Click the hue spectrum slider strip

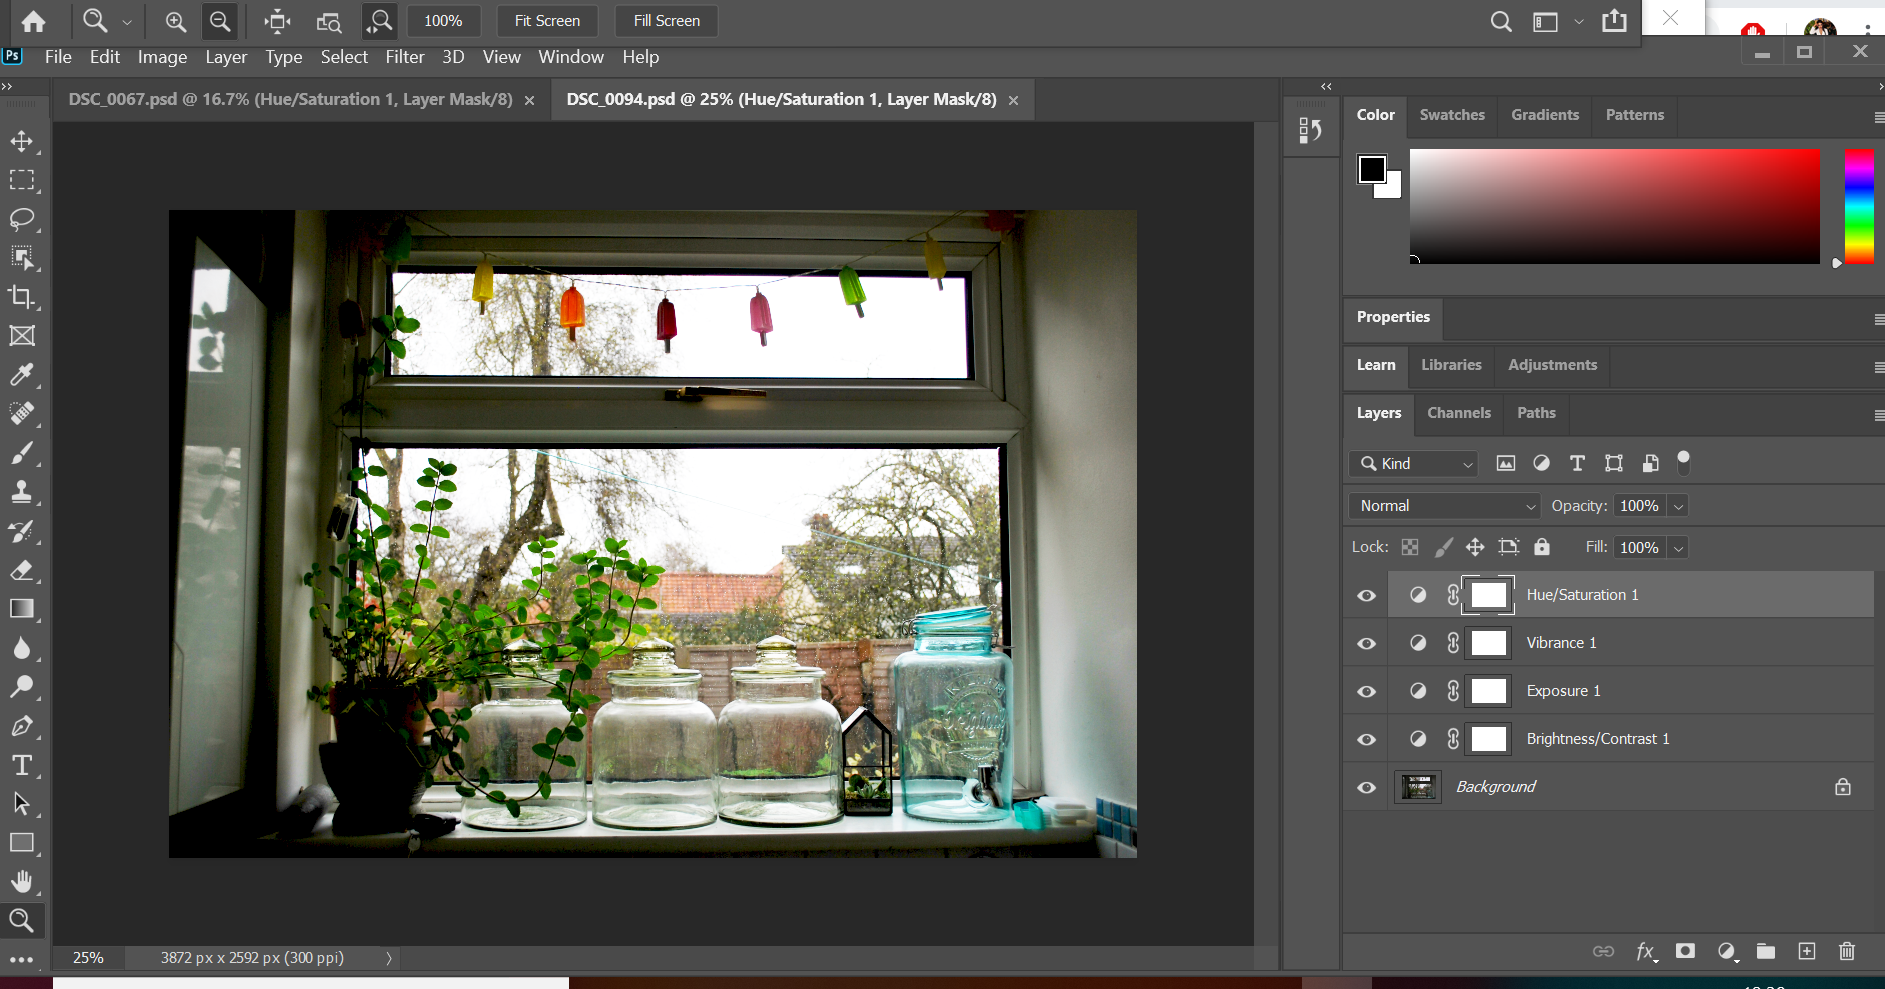tap(1858, 206)
